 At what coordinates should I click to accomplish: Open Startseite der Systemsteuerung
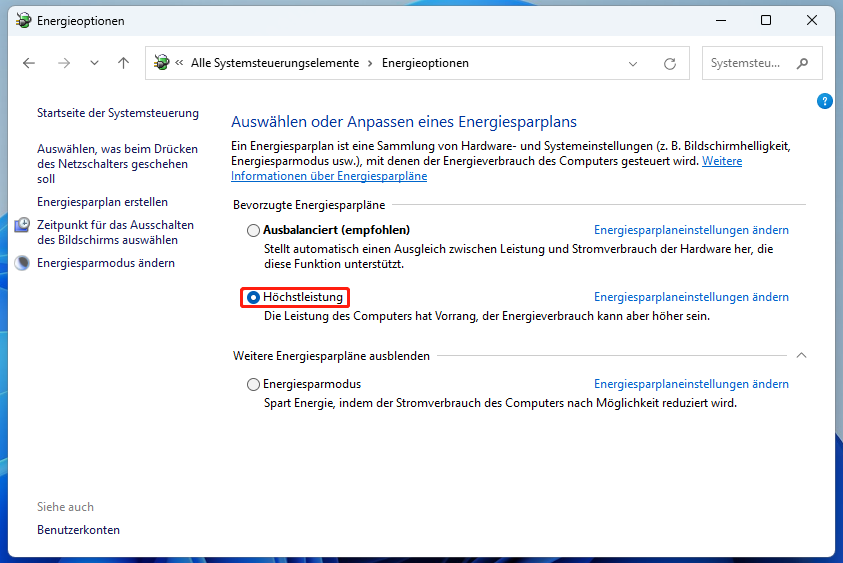click(118, 113)
